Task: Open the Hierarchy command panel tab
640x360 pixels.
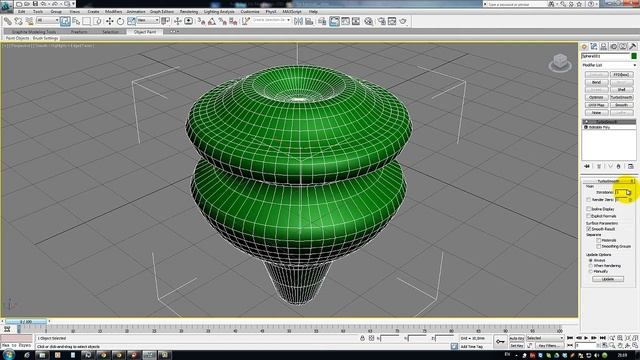Action: [x=604, y=47]
